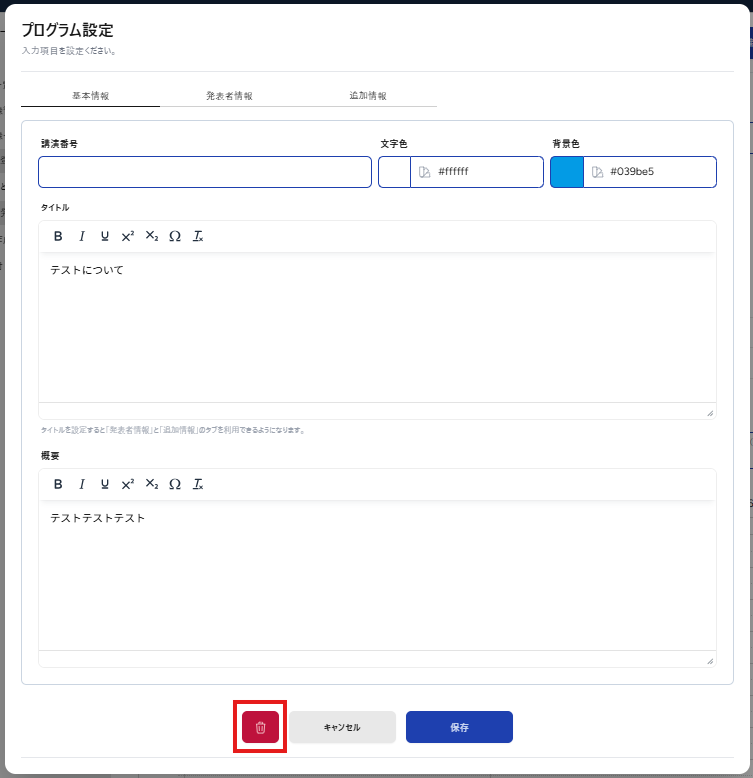Apply Underline in the title editor
The height and width of the screenshot is (778, 753).
click(105, 237)
